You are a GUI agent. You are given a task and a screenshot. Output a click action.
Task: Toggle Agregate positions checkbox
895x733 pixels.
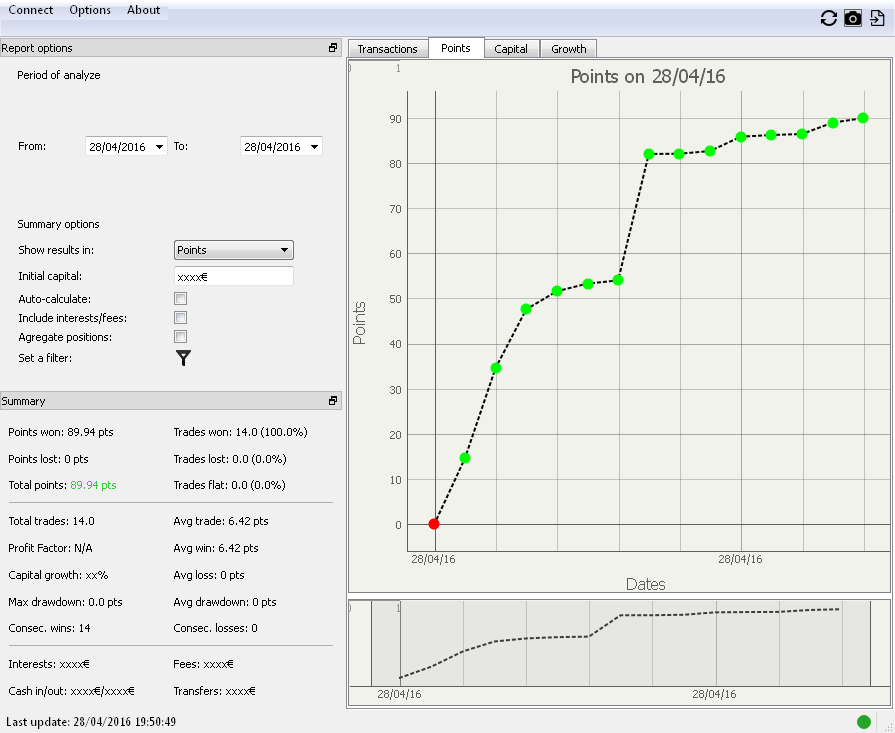click(181, 337)
